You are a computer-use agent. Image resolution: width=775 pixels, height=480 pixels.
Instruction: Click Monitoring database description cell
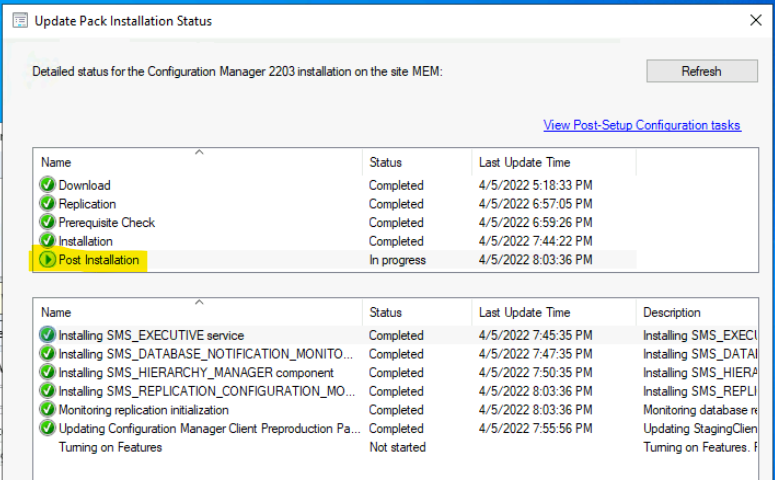point(700,410)
